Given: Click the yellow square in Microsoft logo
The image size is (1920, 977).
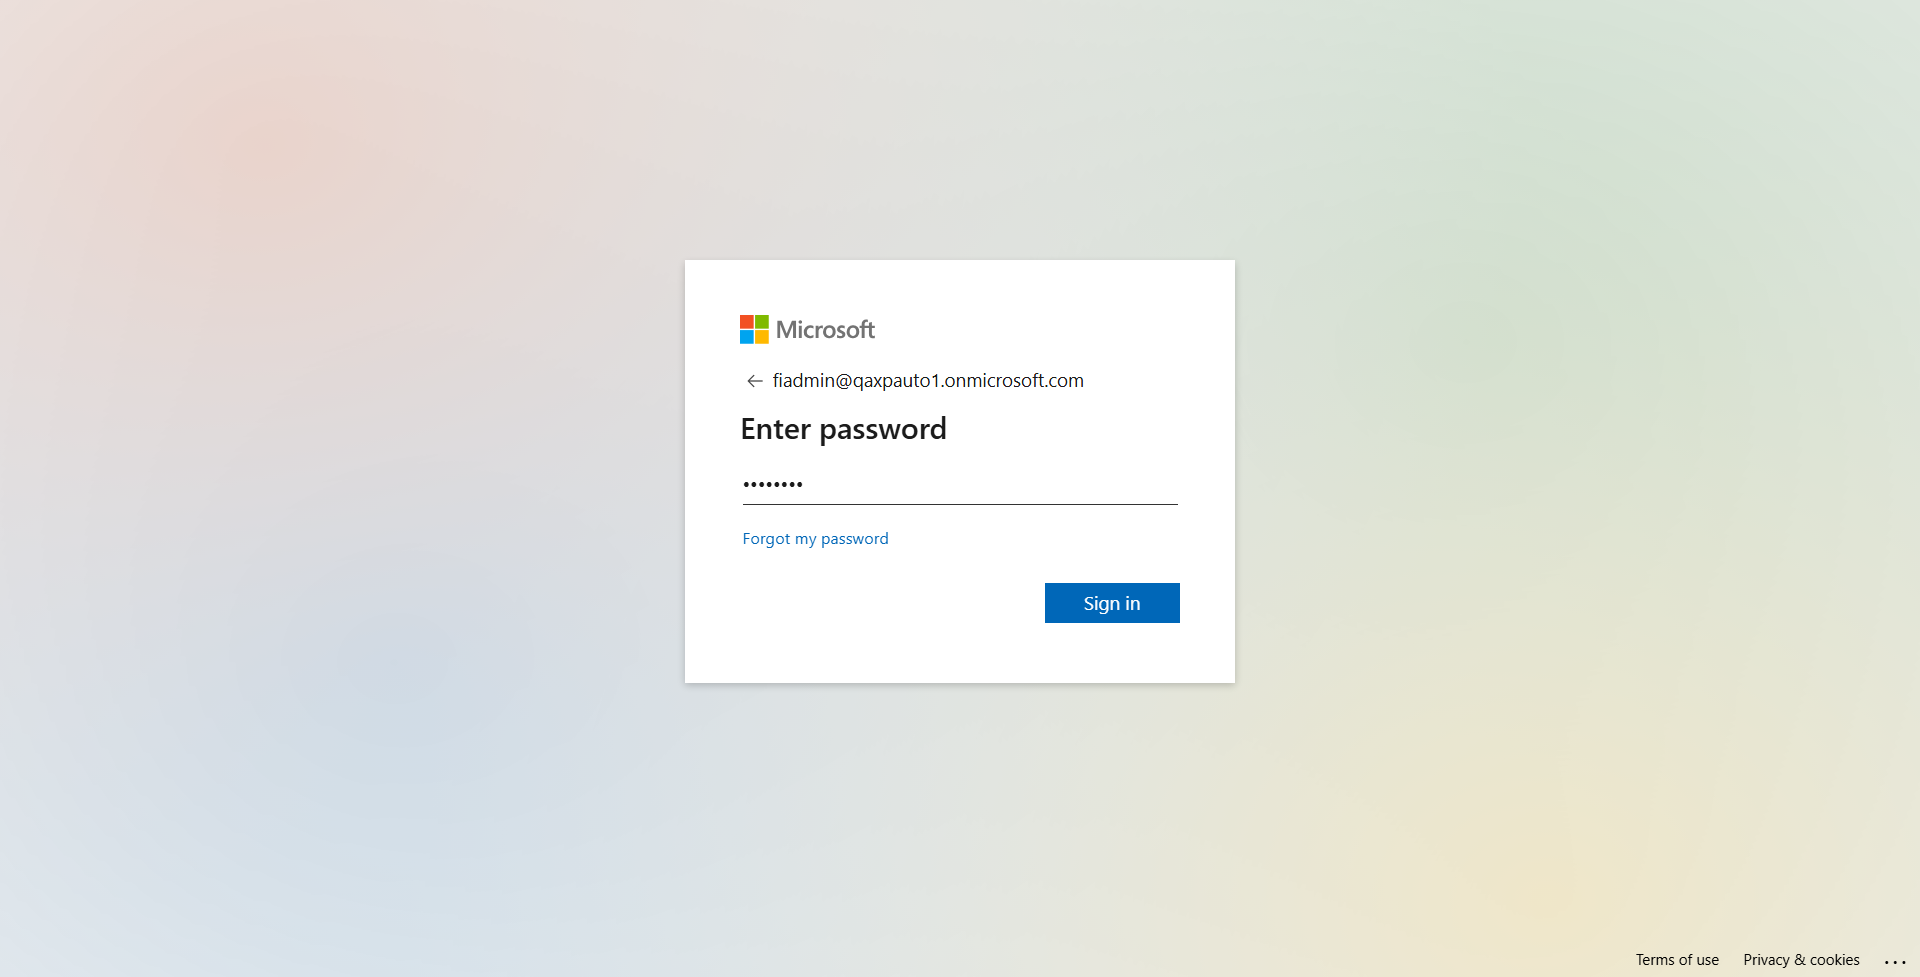Looking at the screenshot, I should 762,337.
